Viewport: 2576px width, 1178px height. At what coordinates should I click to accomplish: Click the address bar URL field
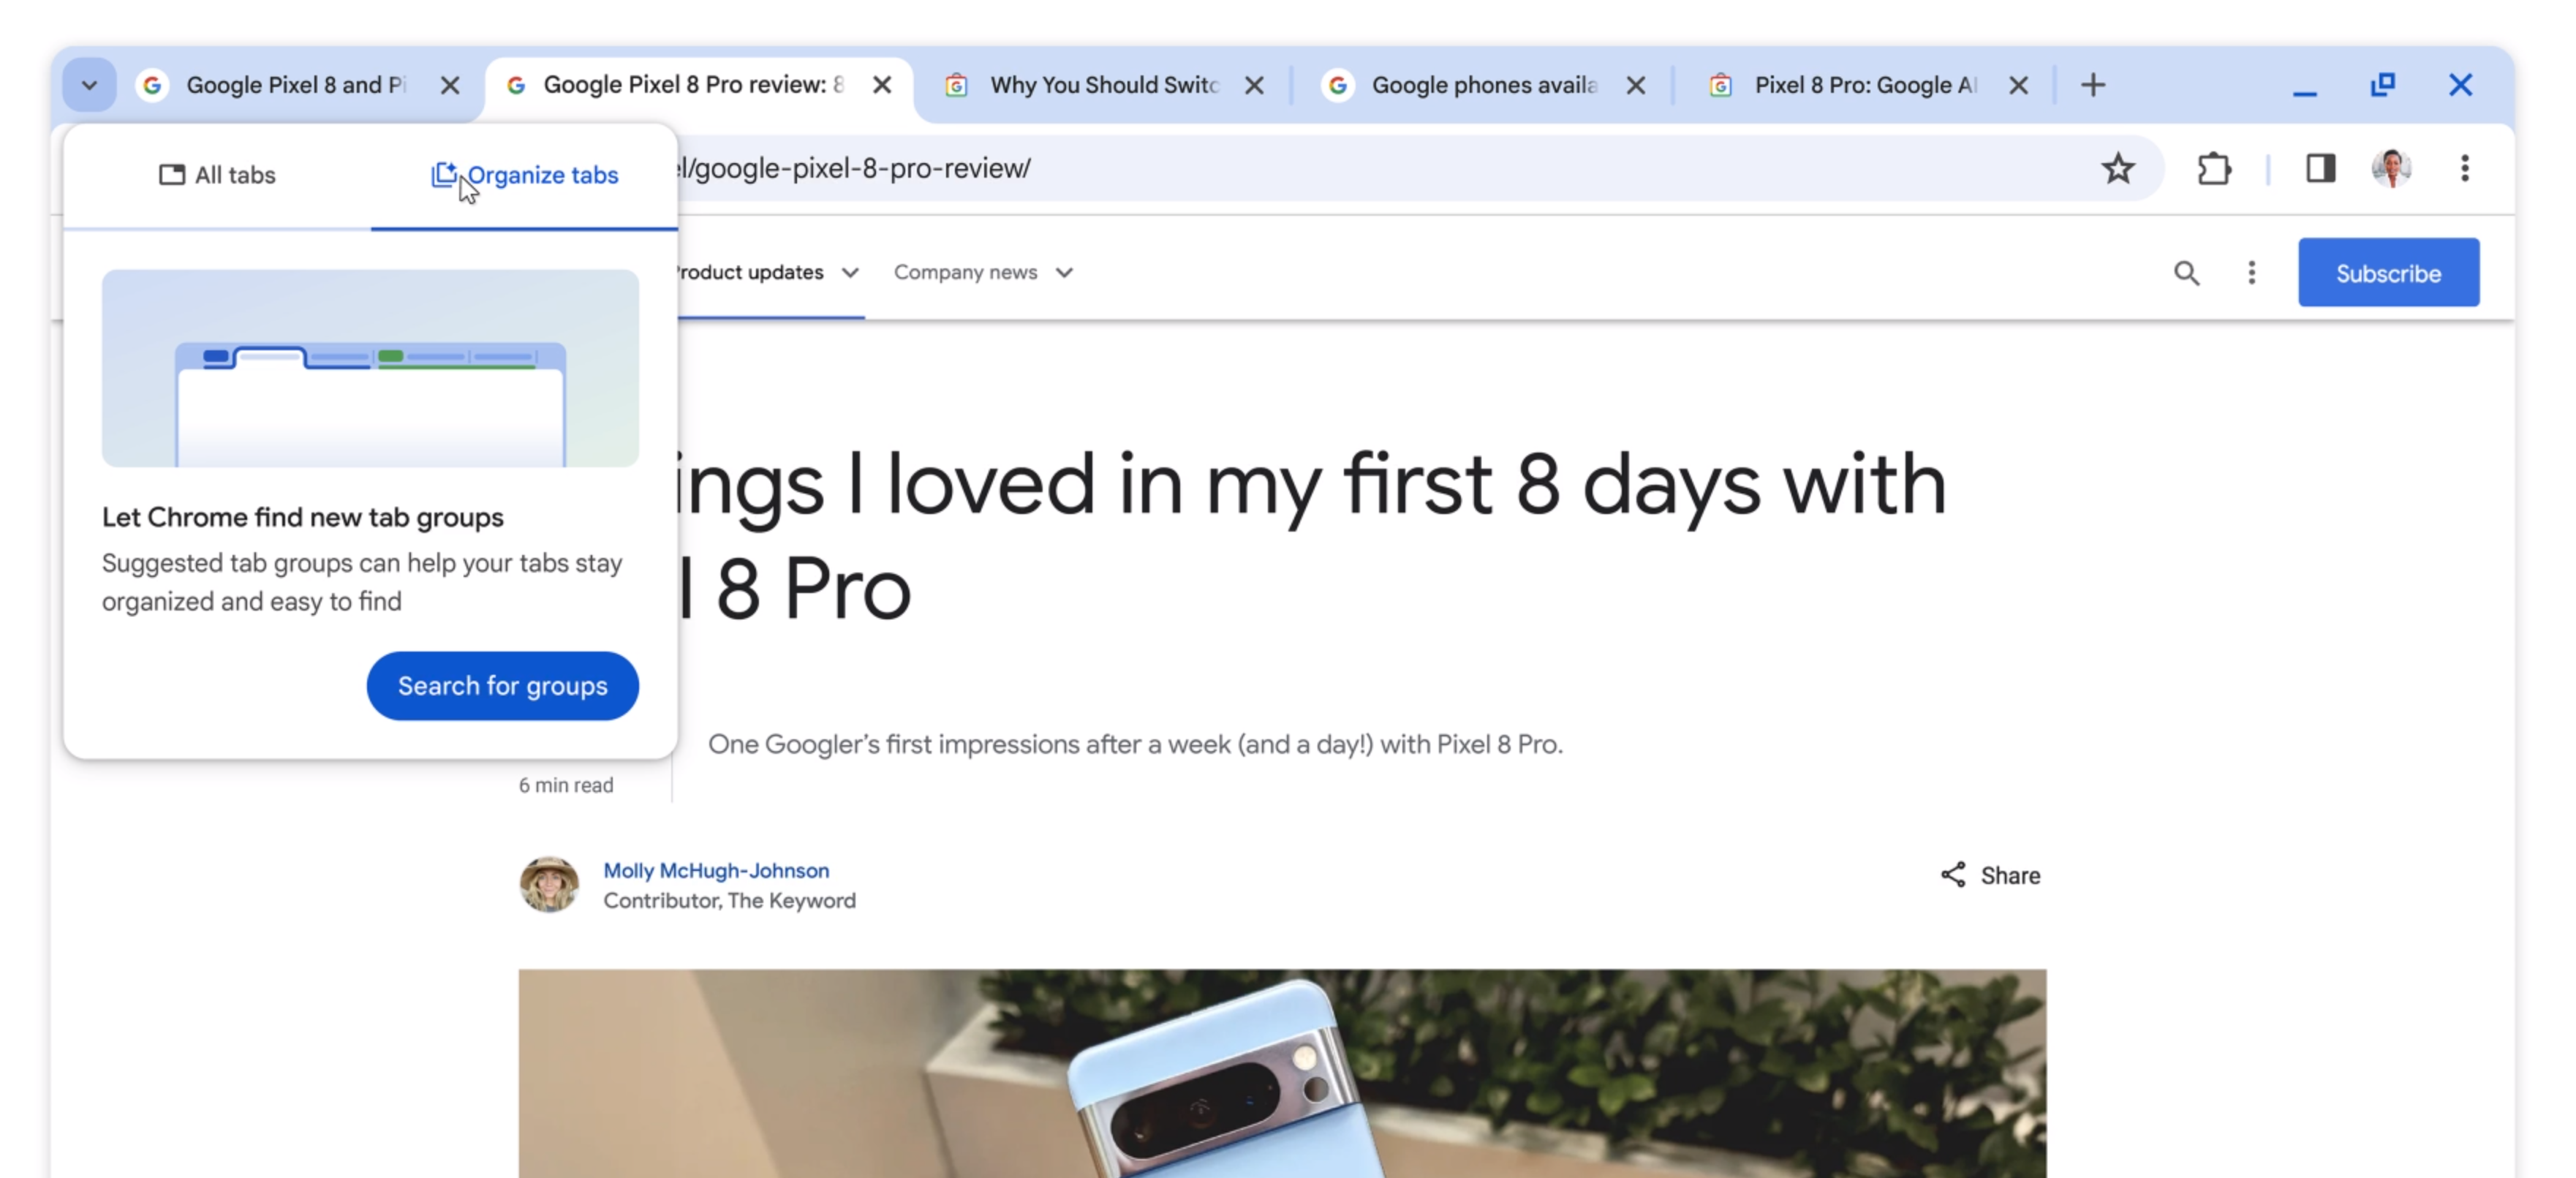tap(1380, 169)
